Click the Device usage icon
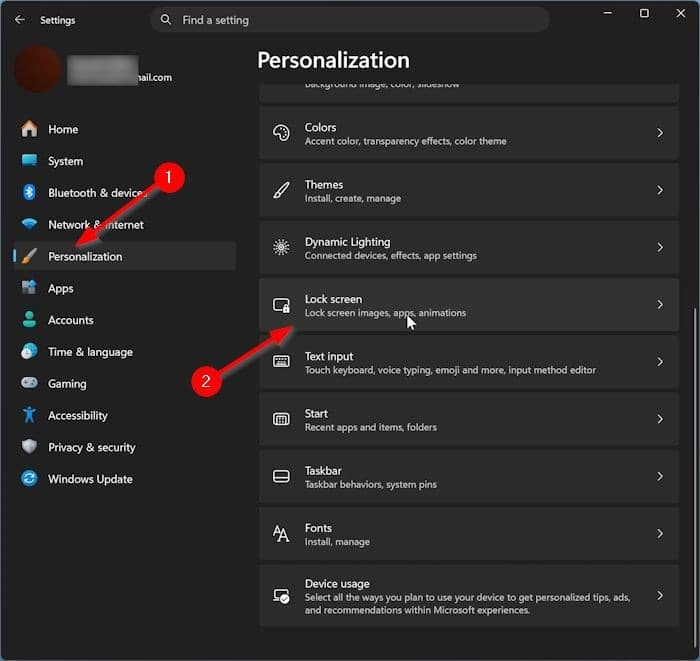The image size is (700, 661). [x=281, y=596]
